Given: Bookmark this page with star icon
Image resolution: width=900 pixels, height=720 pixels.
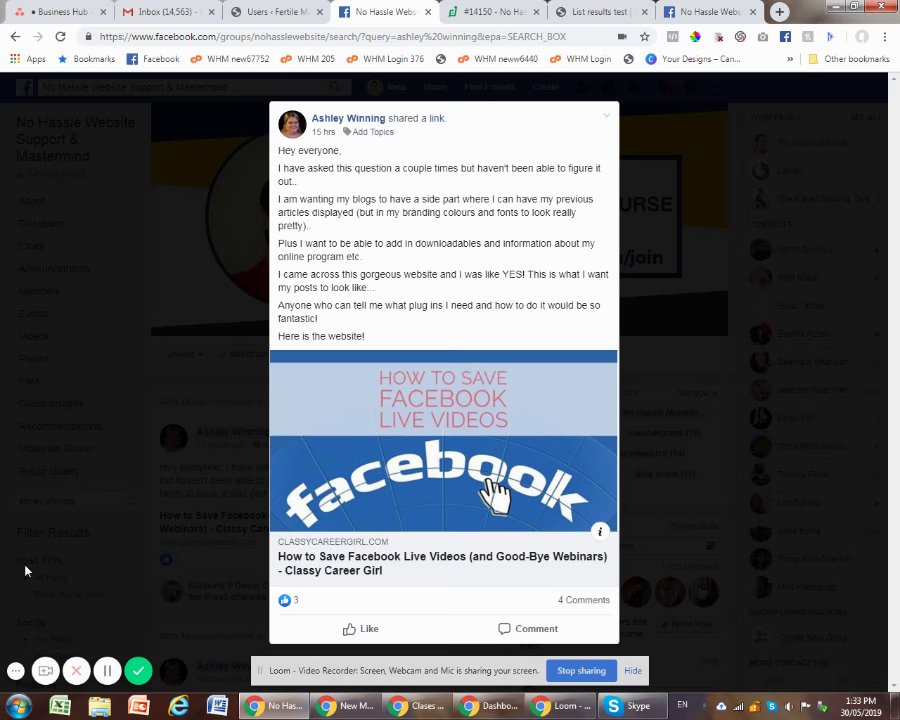Looking at the screenshot, I should pyautogui.click(x=645, y=37).
